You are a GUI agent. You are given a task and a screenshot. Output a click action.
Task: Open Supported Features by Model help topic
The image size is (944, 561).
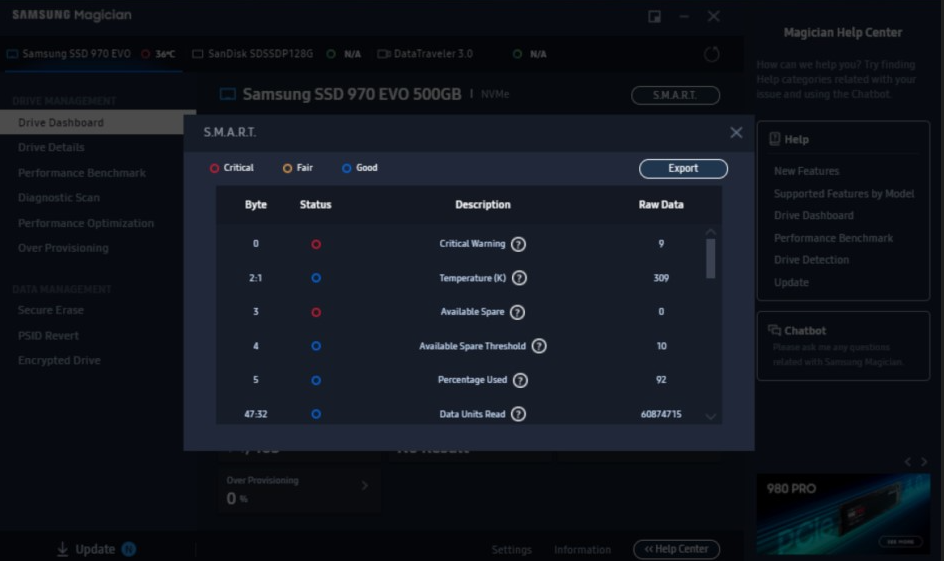(843, 194)
